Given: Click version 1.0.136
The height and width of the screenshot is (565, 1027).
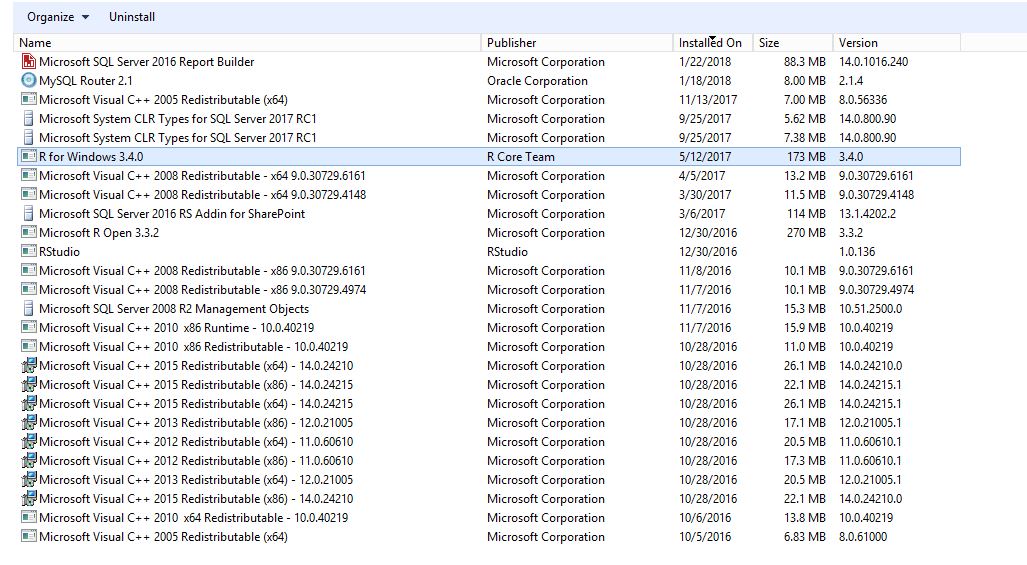Looking at the screenshot, I should point(857,251).
